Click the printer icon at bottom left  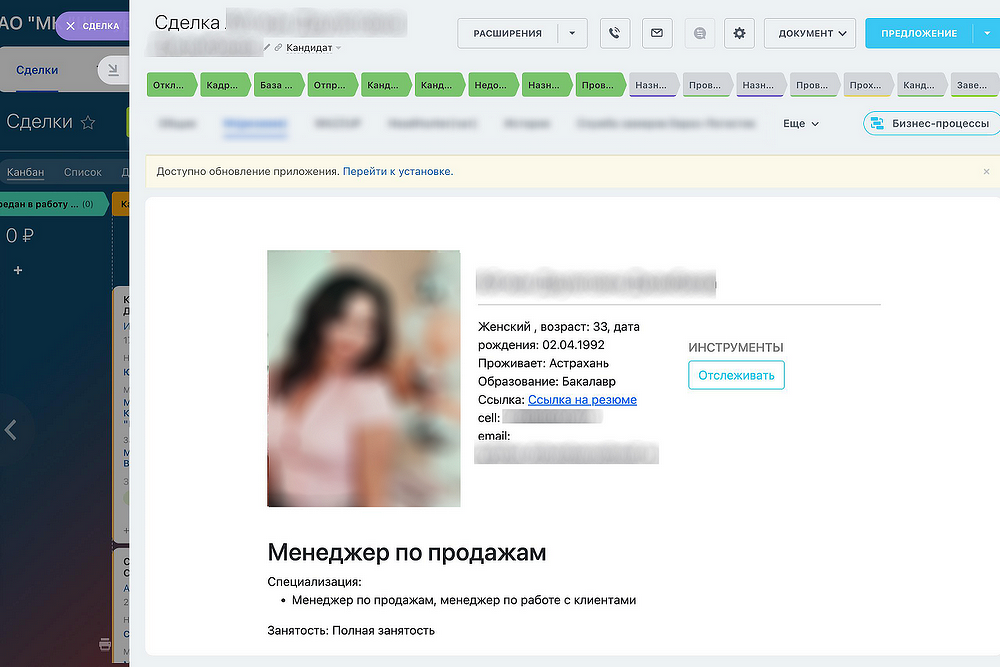coord(106,645)
